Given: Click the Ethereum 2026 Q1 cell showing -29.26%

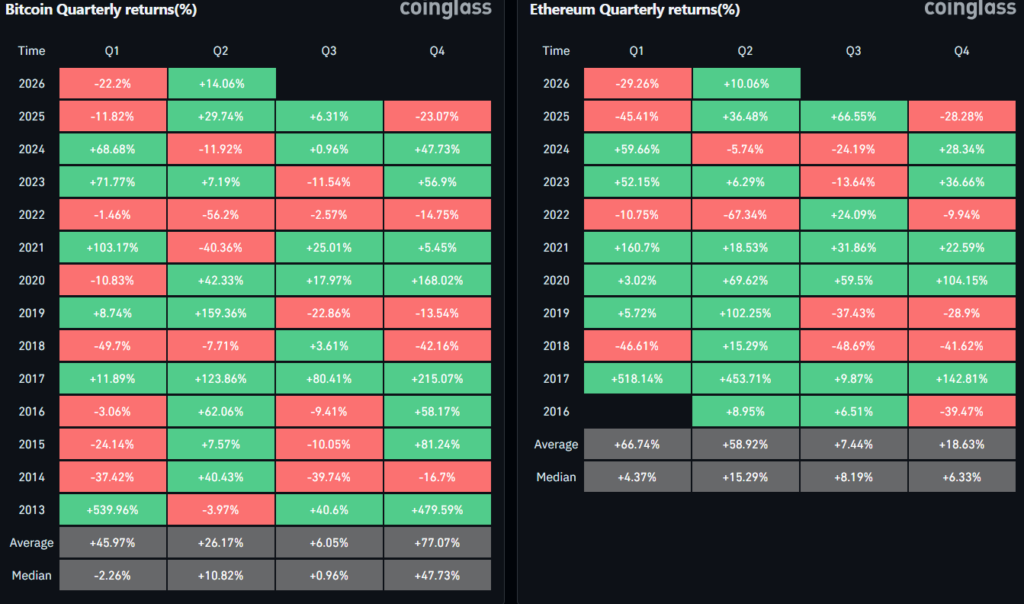Looking at the screenshot, I should (637, 83).
